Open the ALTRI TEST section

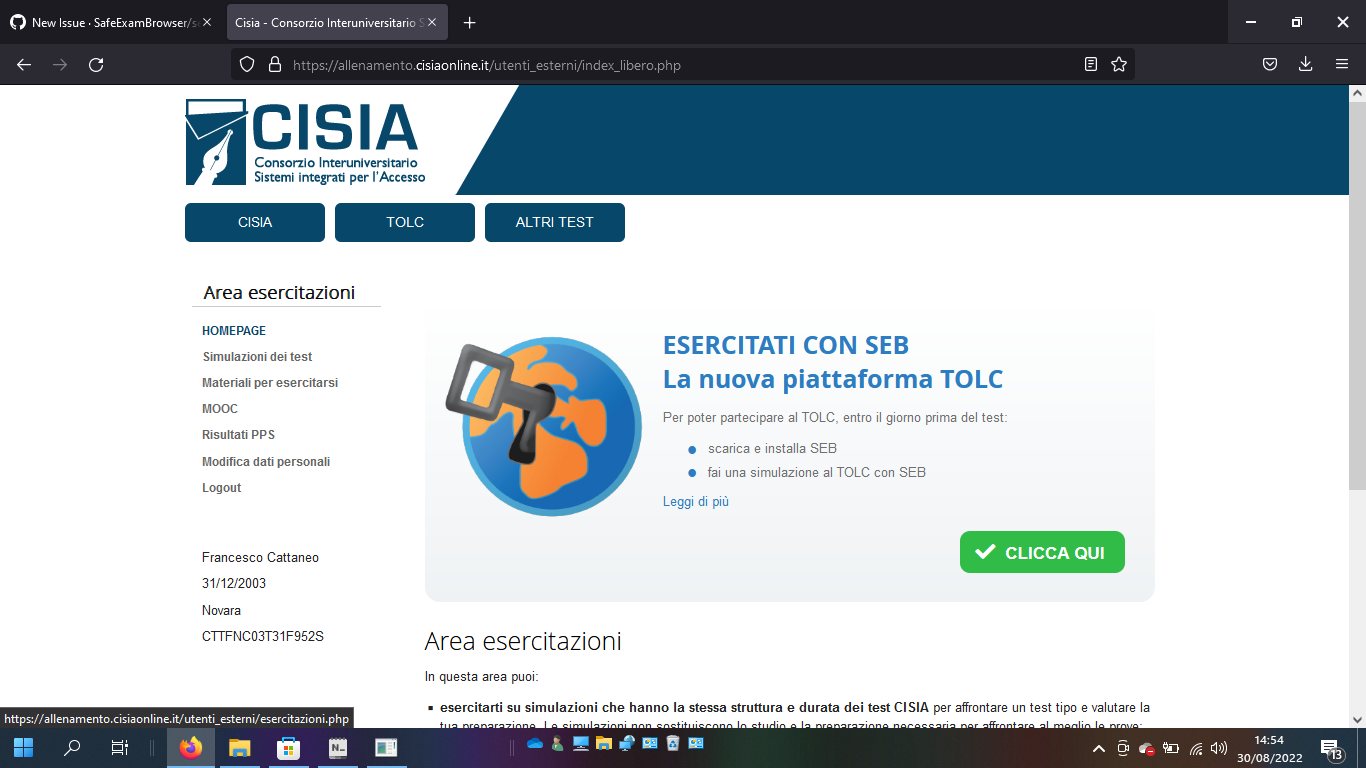tap(555, 222)
